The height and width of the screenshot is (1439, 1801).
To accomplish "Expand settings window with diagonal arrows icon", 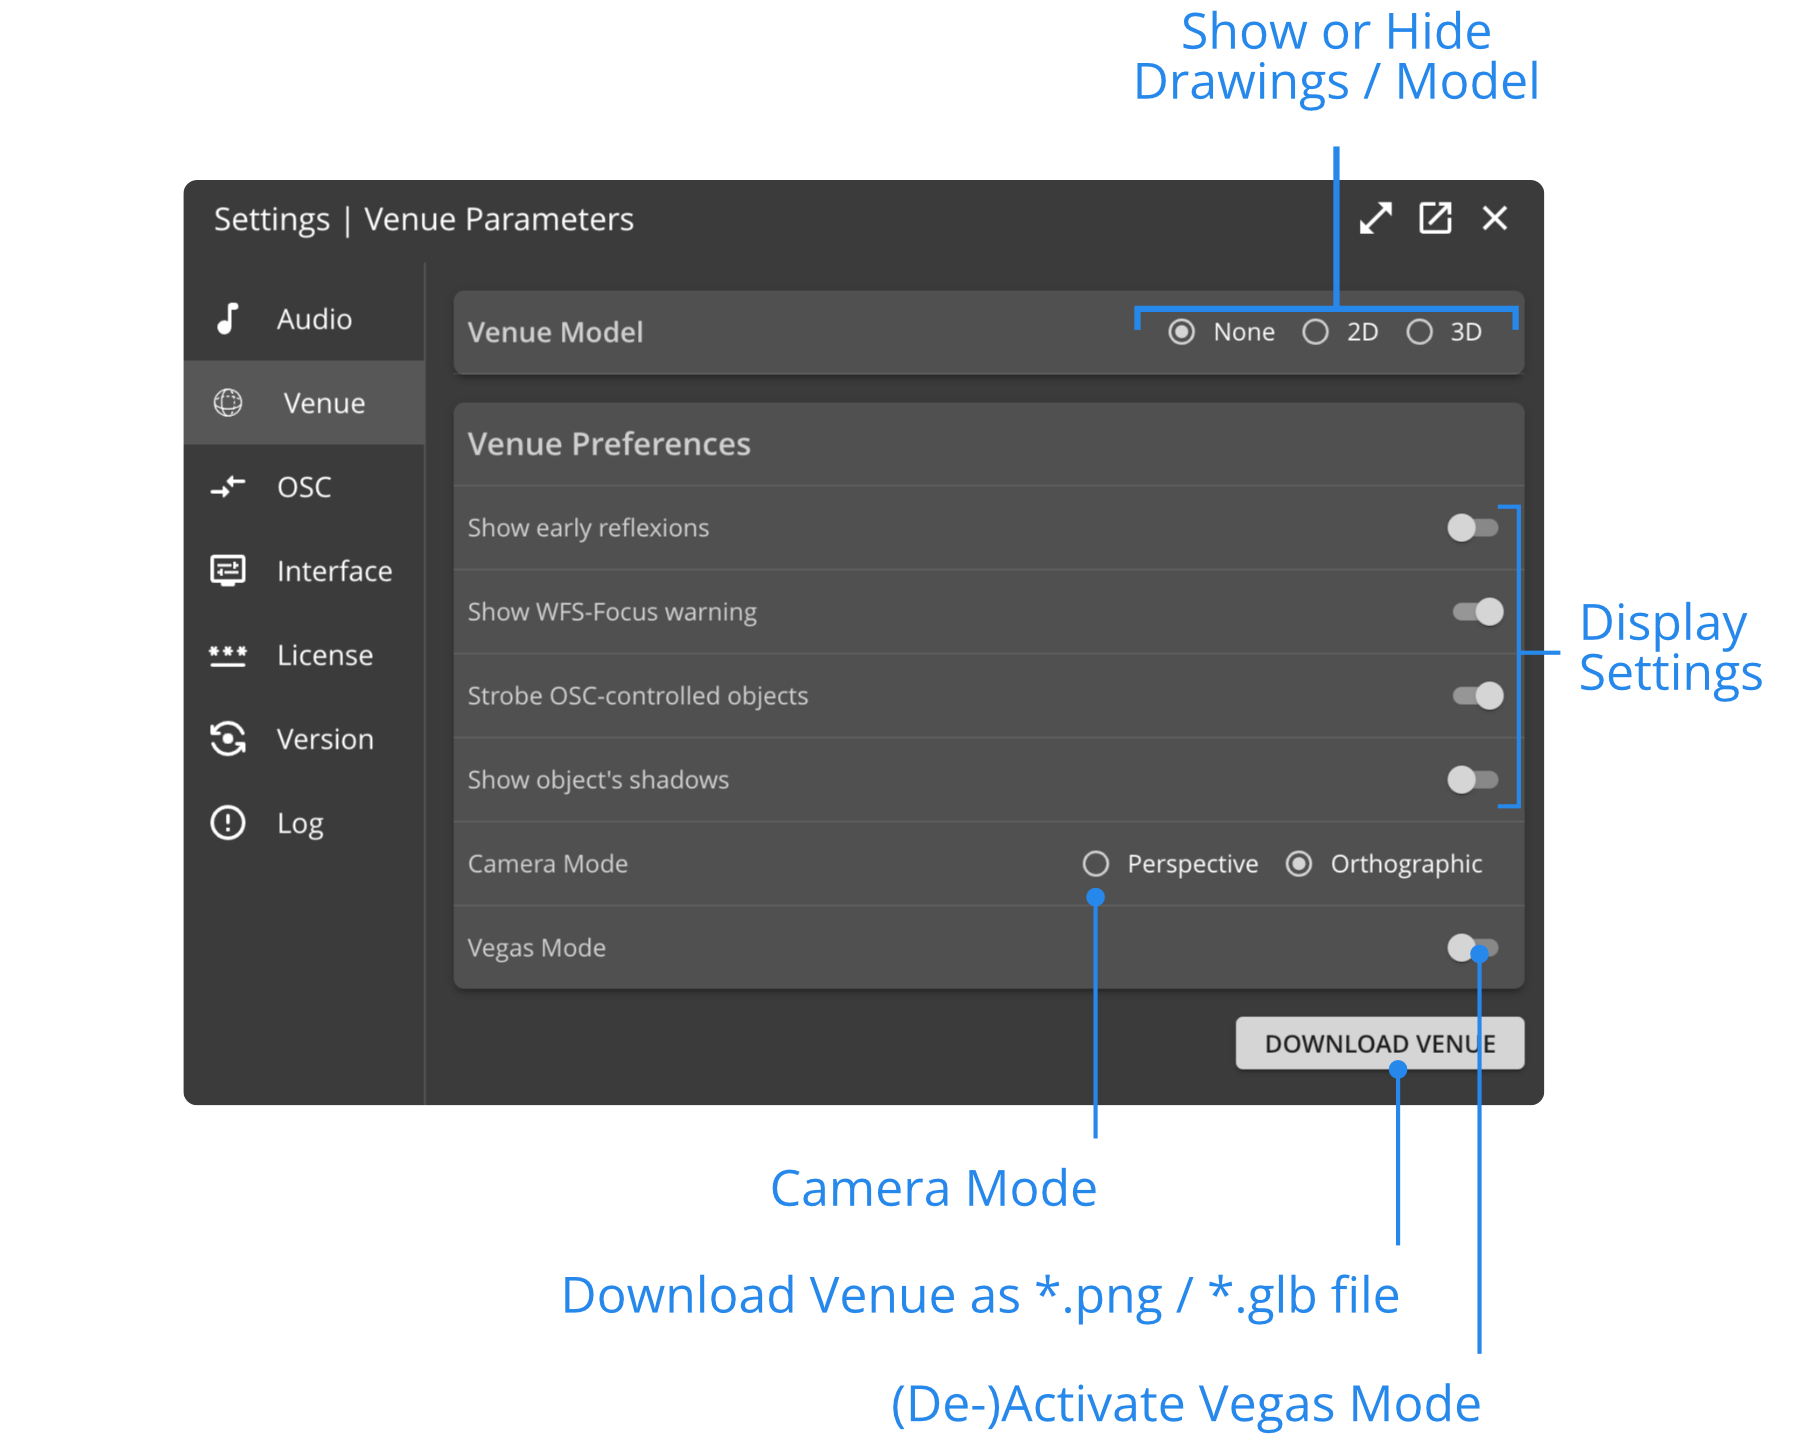I will point(1375,218).
